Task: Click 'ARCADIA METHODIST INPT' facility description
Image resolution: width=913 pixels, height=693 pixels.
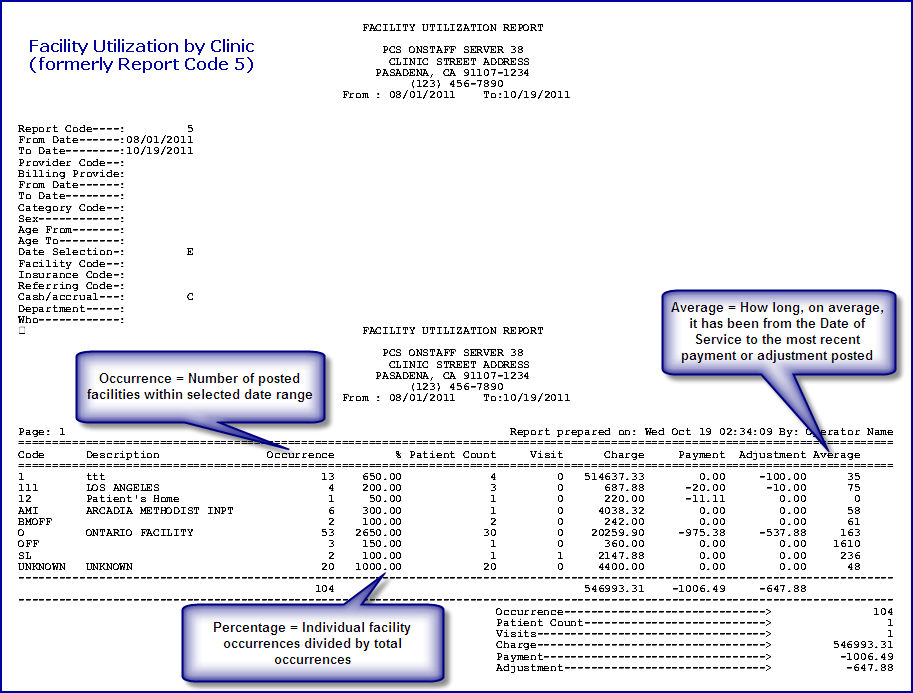Action: click(x=160, y=511)
